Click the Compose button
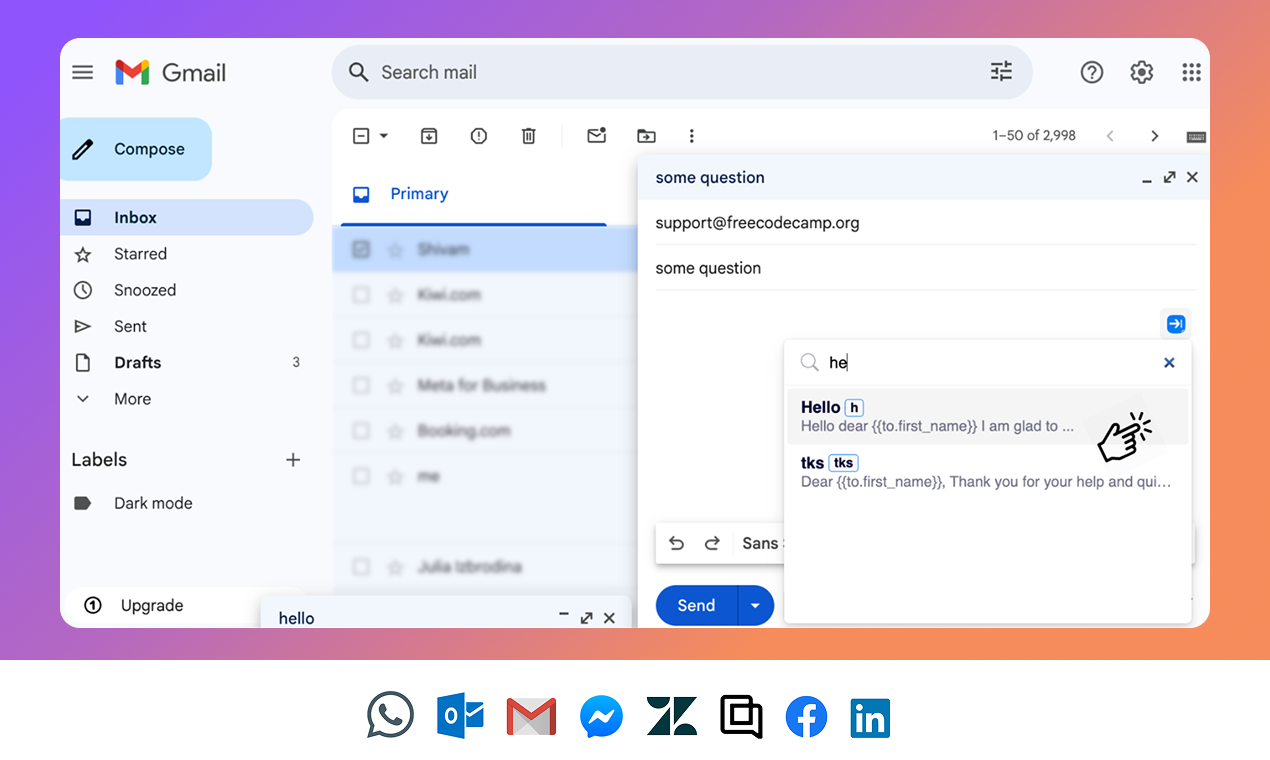1270x760 pixels. (x=136, y=149)
